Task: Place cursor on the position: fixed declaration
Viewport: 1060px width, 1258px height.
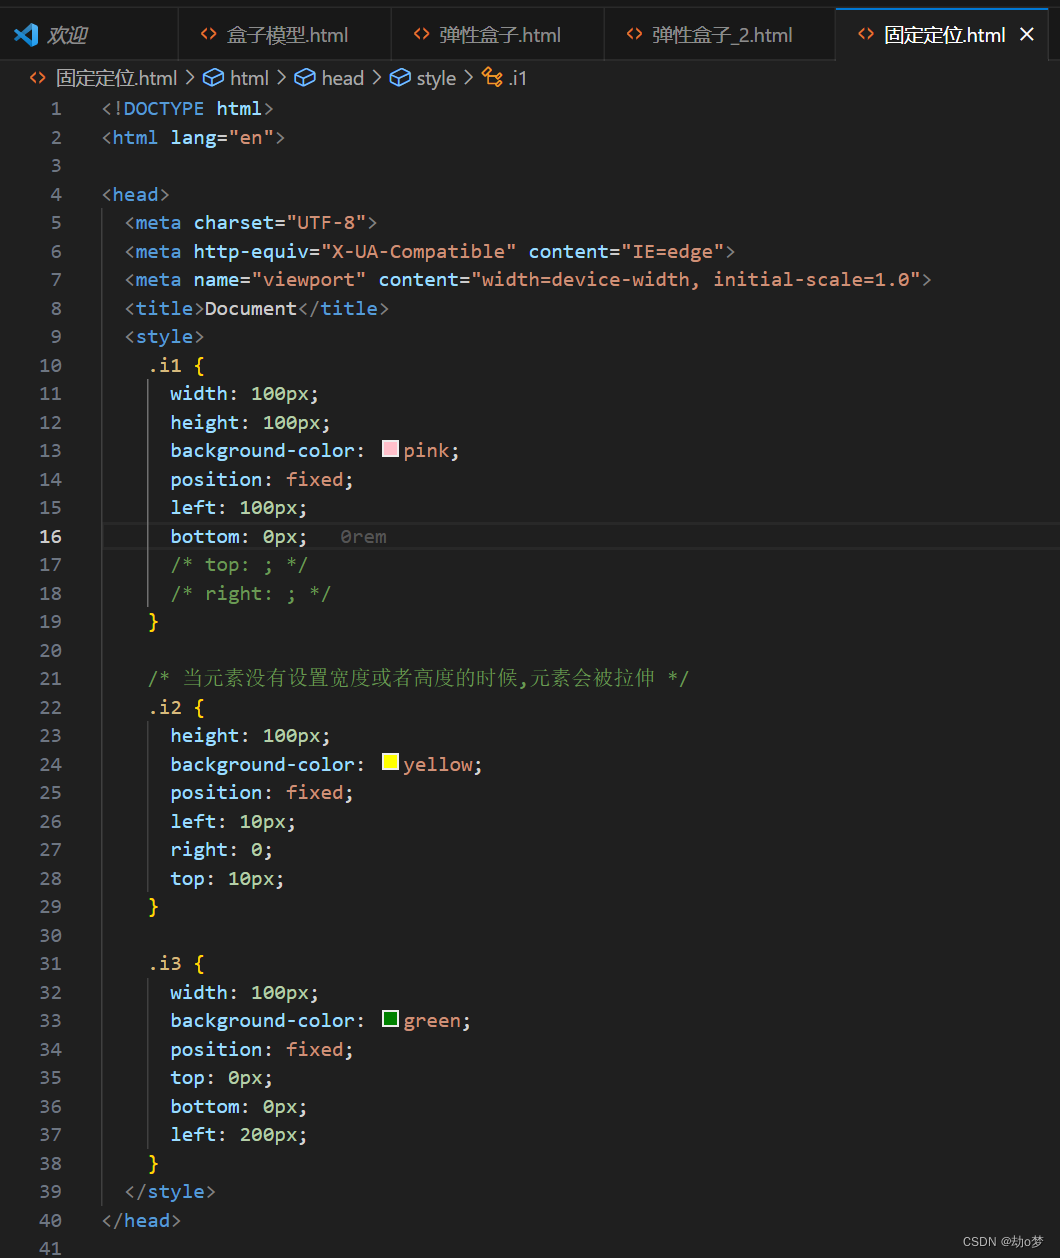Action: 260,479
